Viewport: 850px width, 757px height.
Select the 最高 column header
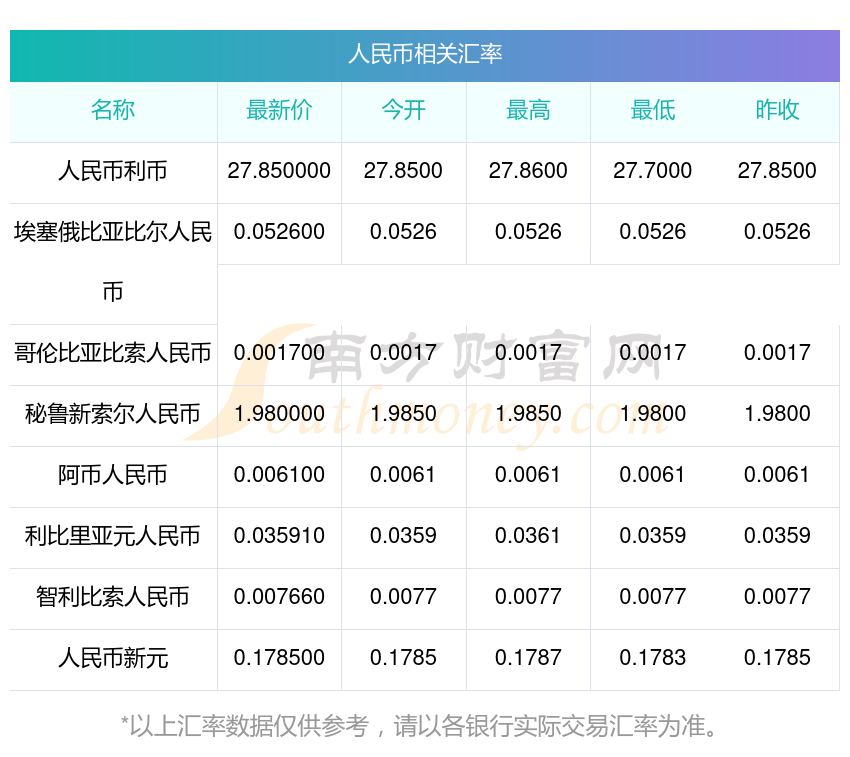tap(528, 110)
